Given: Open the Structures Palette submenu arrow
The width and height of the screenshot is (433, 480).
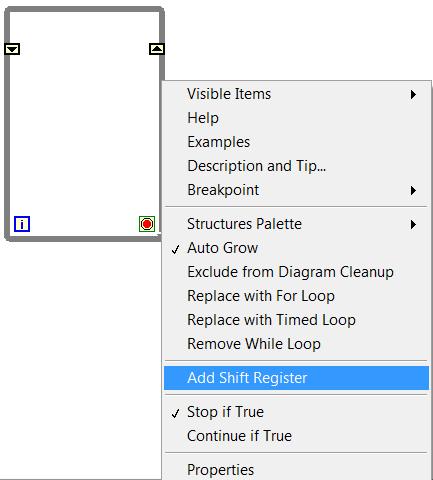Looking at the screenshot, I should point(413,224).
